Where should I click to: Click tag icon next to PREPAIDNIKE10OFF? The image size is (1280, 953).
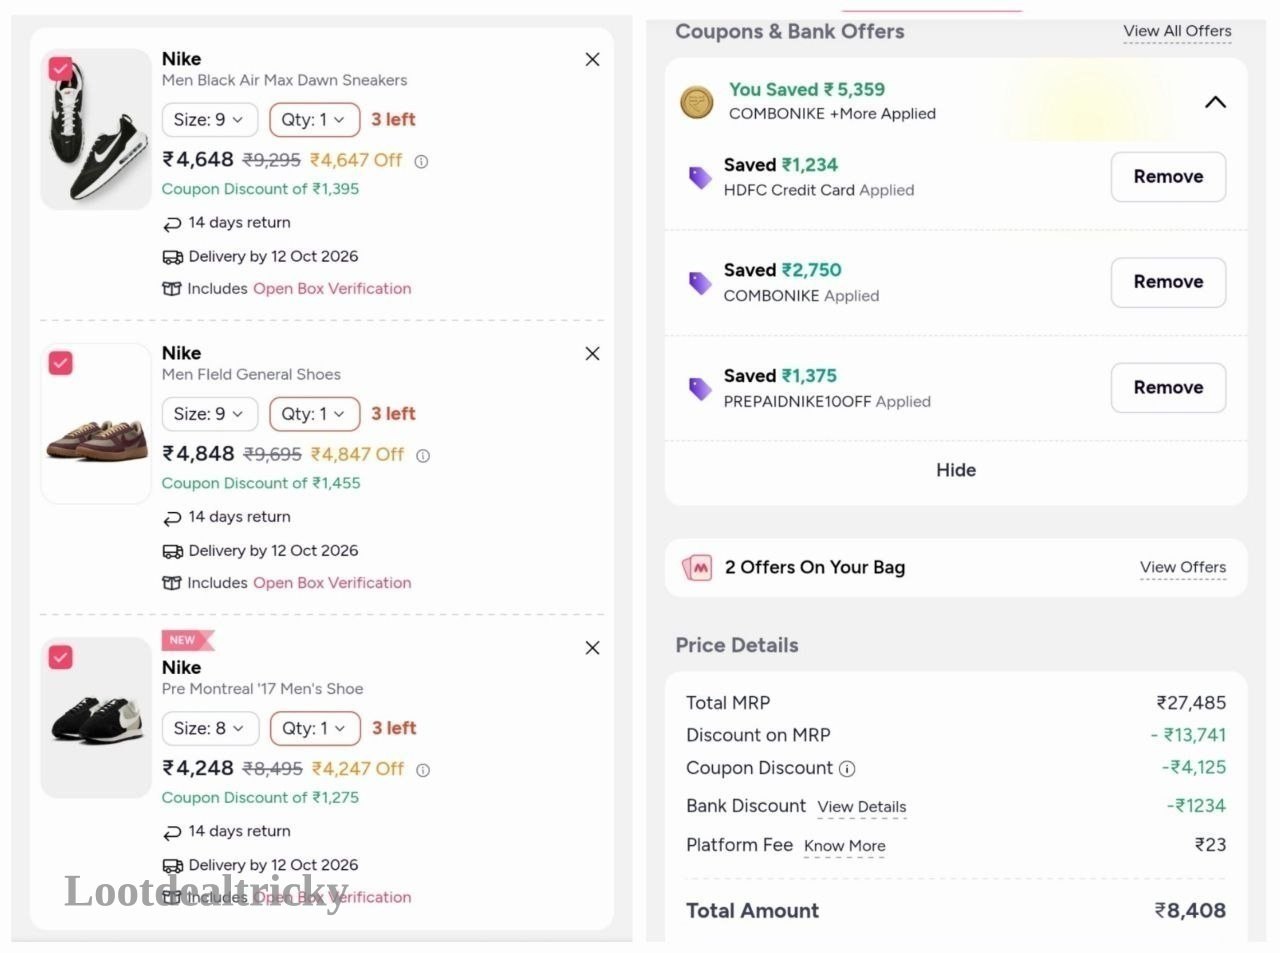click(x=700, y=388)
